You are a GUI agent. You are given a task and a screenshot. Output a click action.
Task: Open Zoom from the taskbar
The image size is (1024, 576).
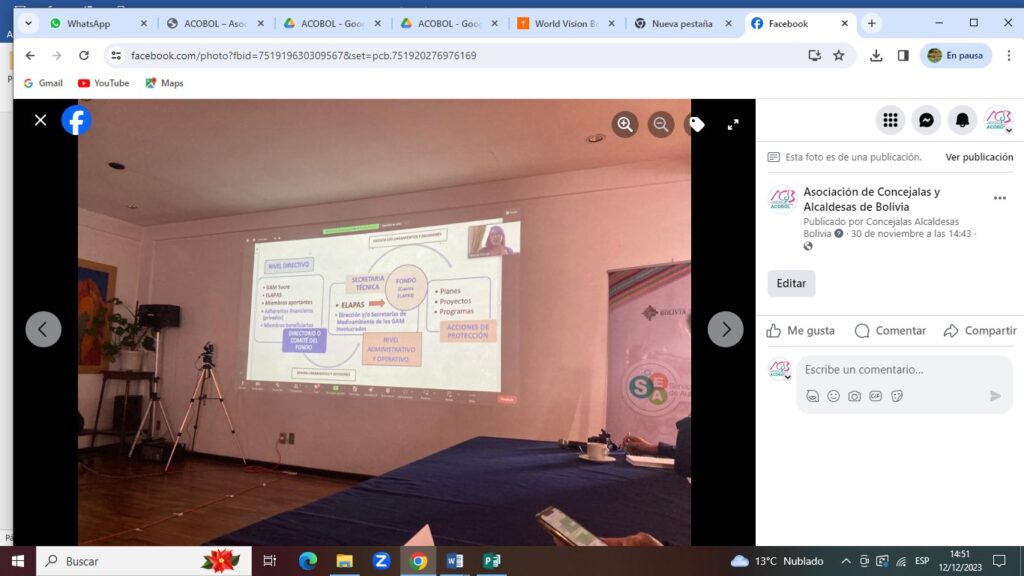381,561
